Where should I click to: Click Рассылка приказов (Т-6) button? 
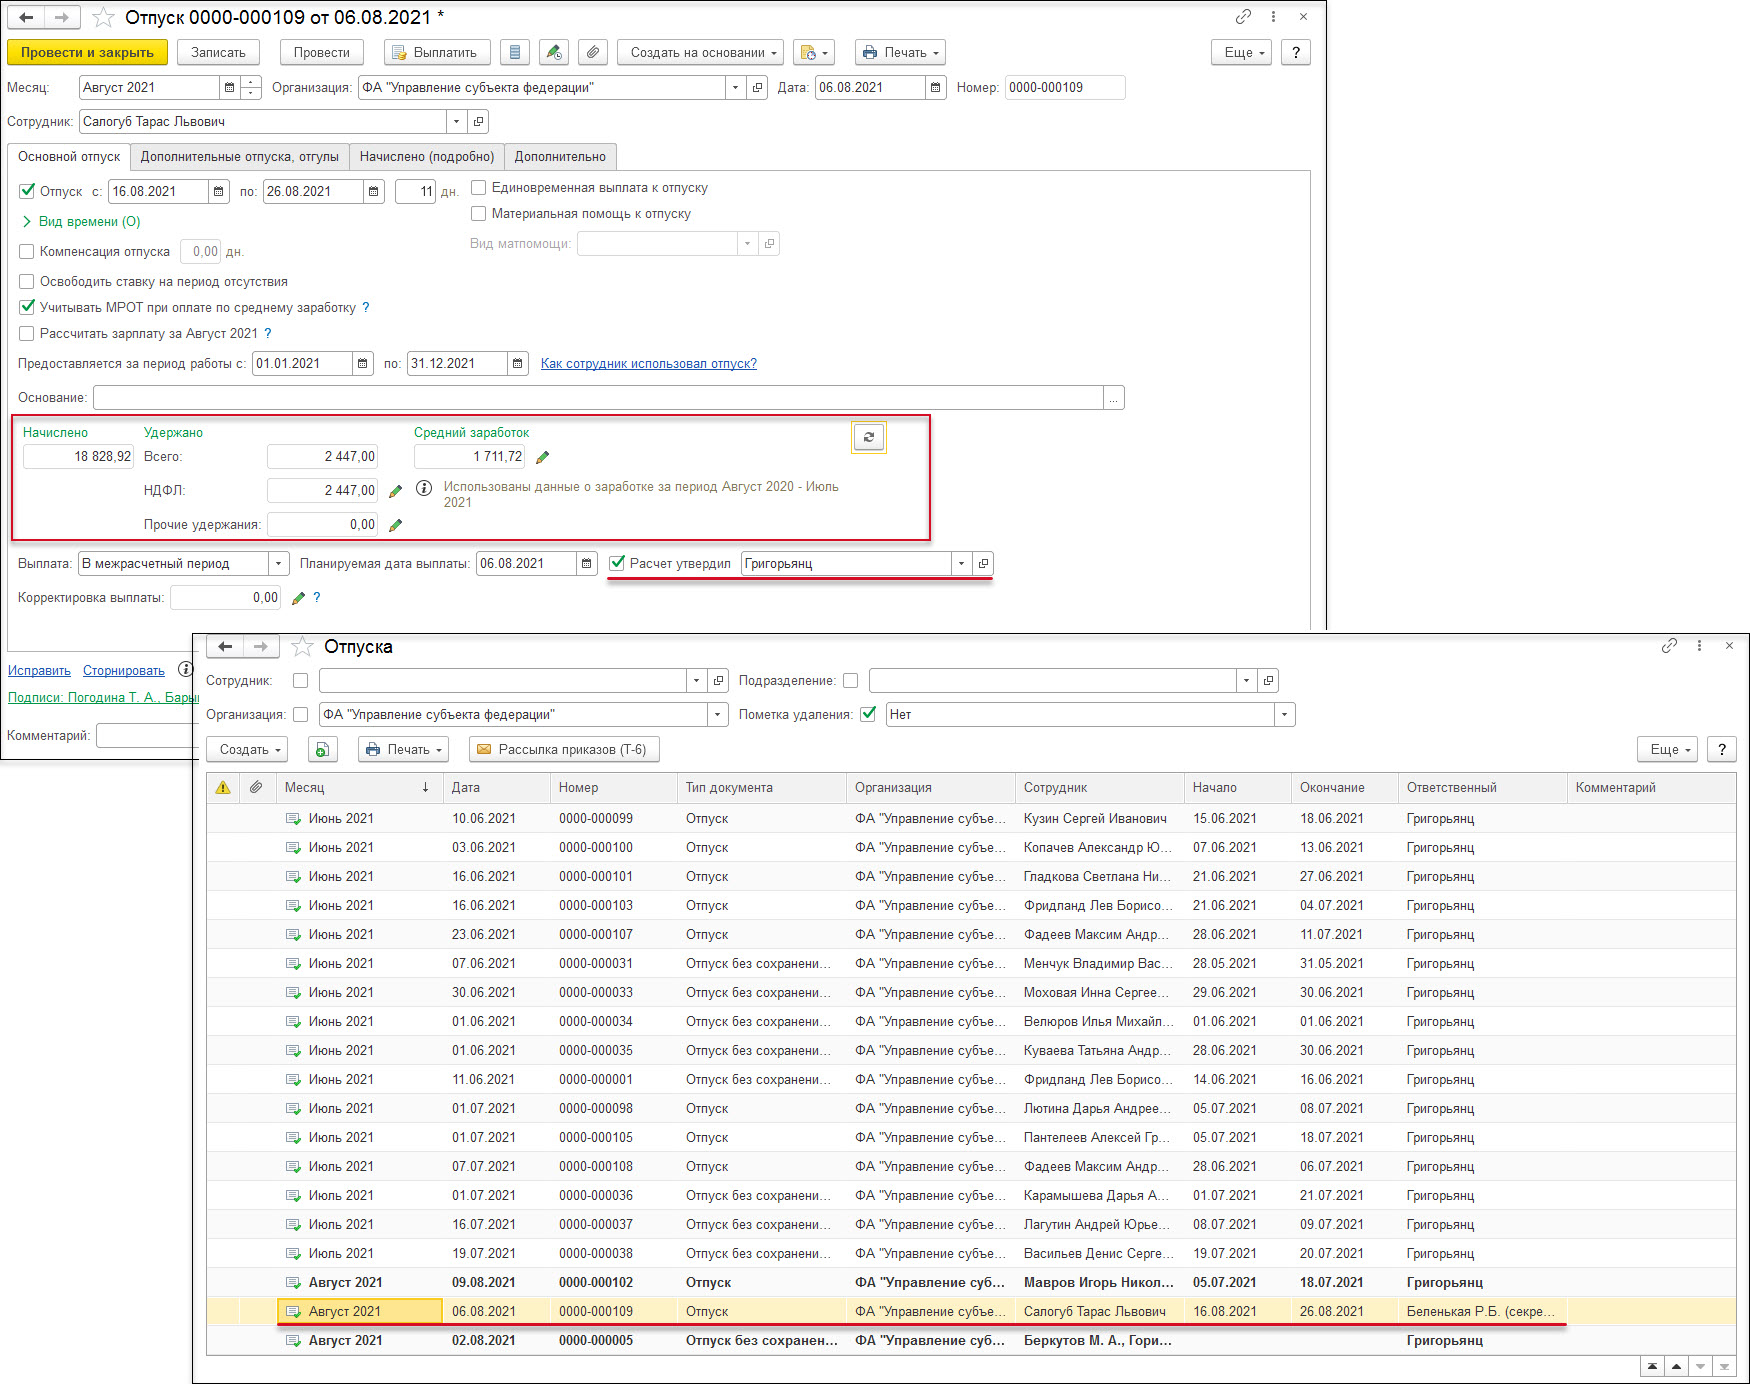[x=564, y=749]
